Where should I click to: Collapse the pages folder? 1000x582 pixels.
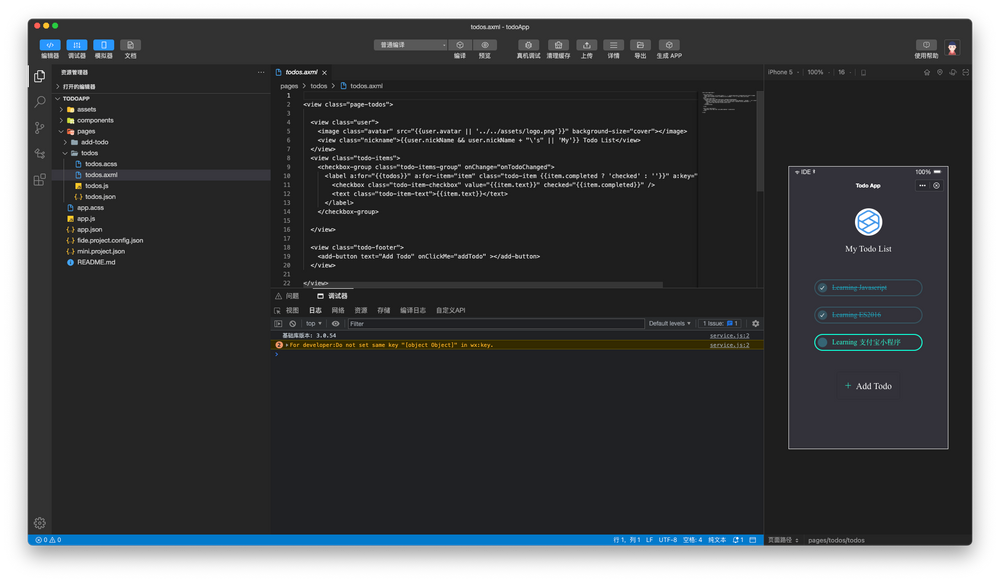(x=161, y=131)
